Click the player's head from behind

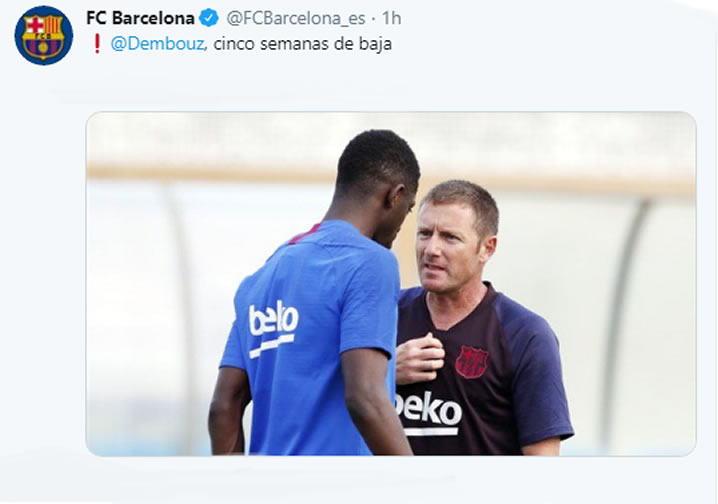378,170
